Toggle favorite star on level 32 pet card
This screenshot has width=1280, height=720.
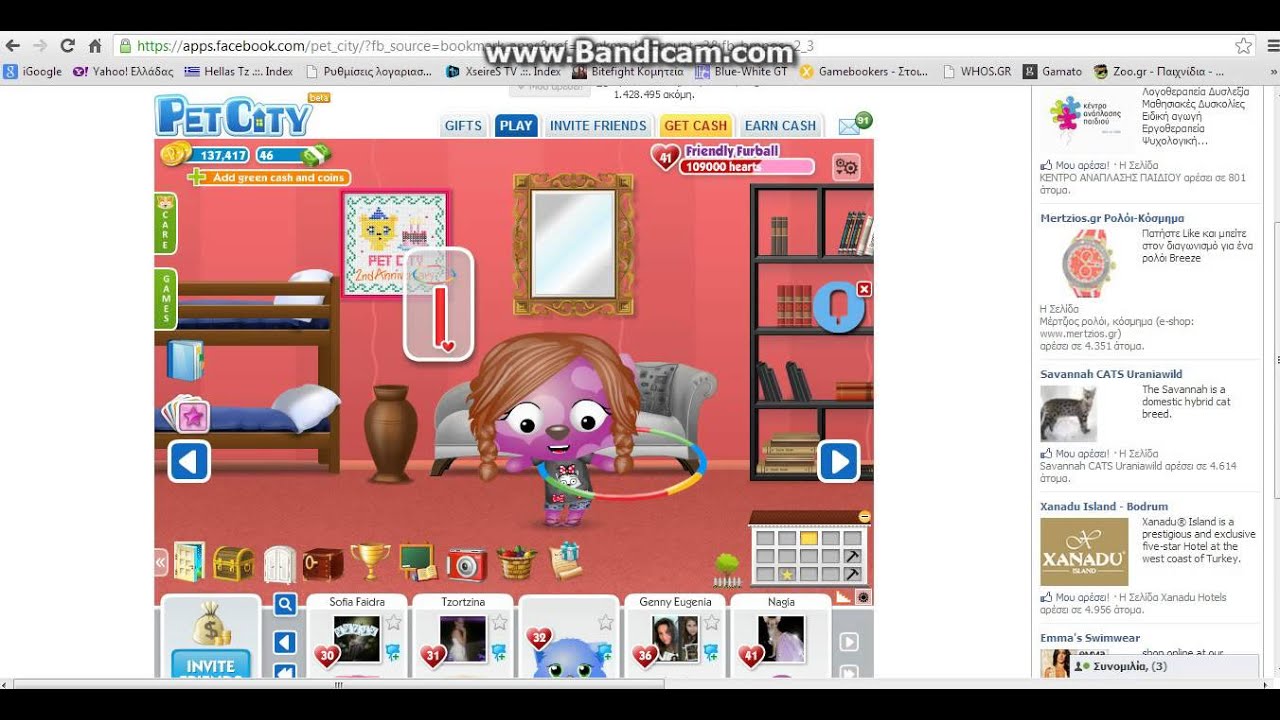tap(605, 623)
